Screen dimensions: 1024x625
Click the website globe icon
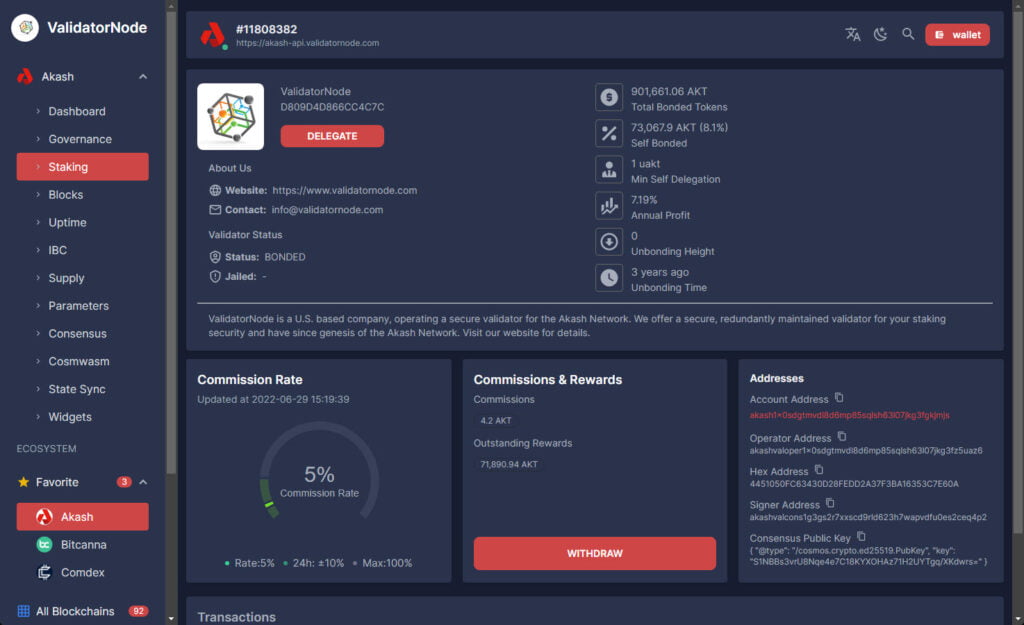coord(215,190)
